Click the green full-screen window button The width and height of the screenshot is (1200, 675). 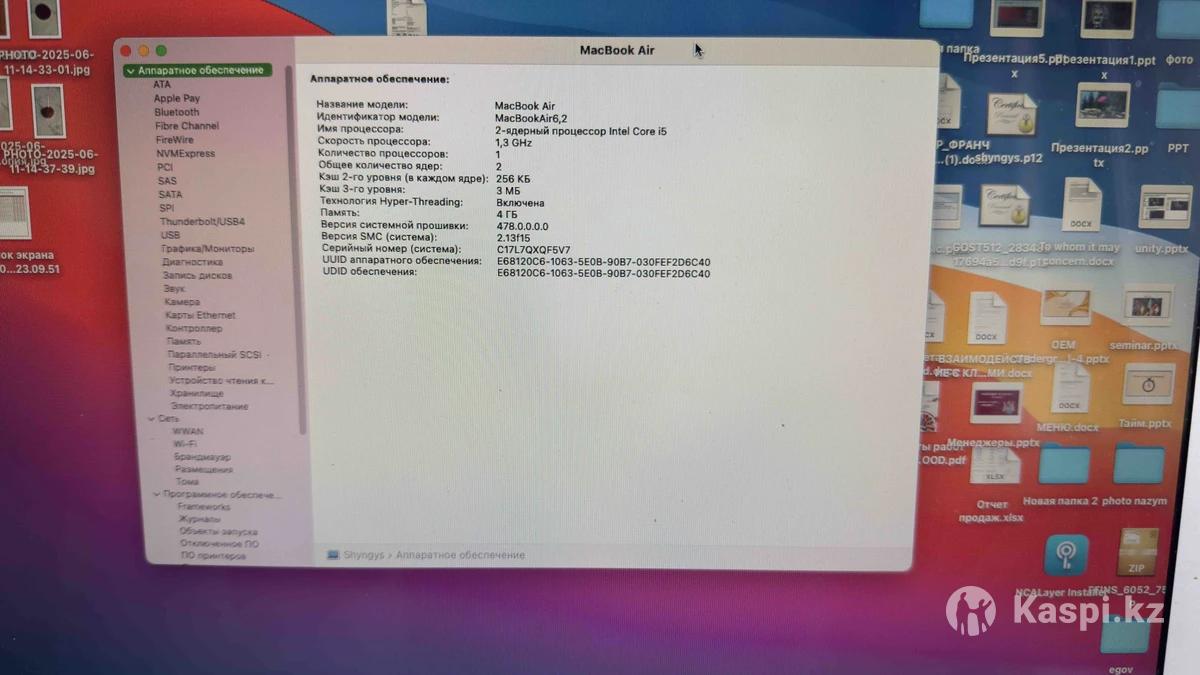coord(161,51)
